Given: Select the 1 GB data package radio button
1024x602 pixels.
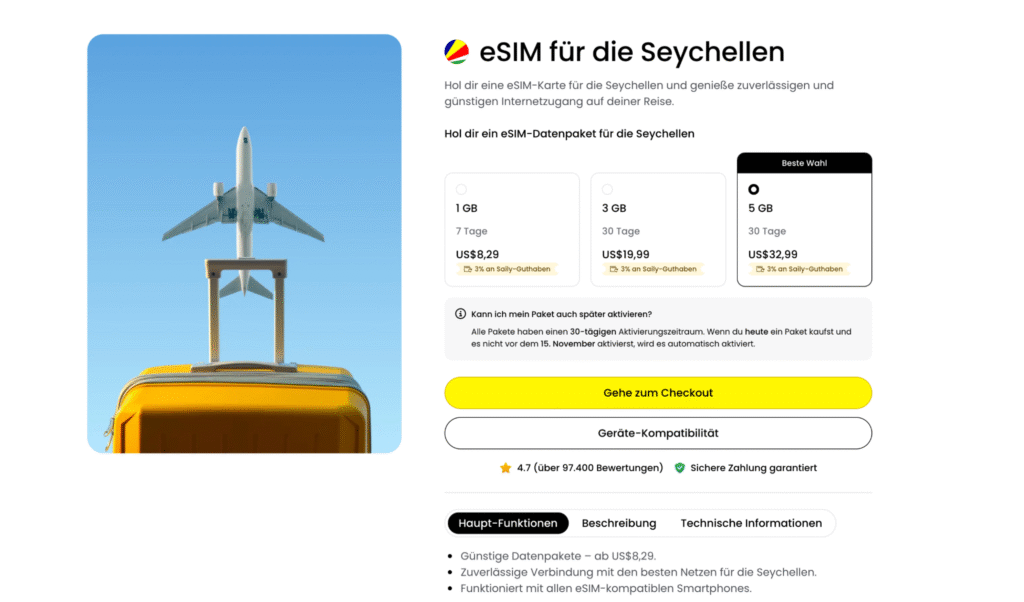Looking at the screenshot, I should pyautogui.click(x=461, y=188).
